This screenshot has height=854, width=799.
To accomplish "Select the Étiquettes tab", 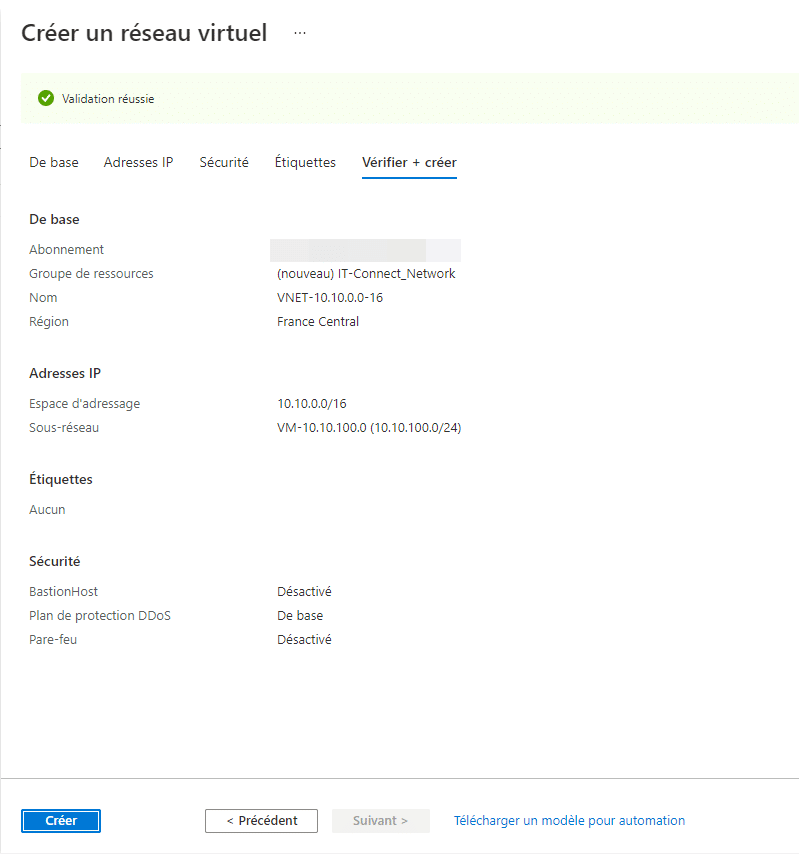I will 305,162.
